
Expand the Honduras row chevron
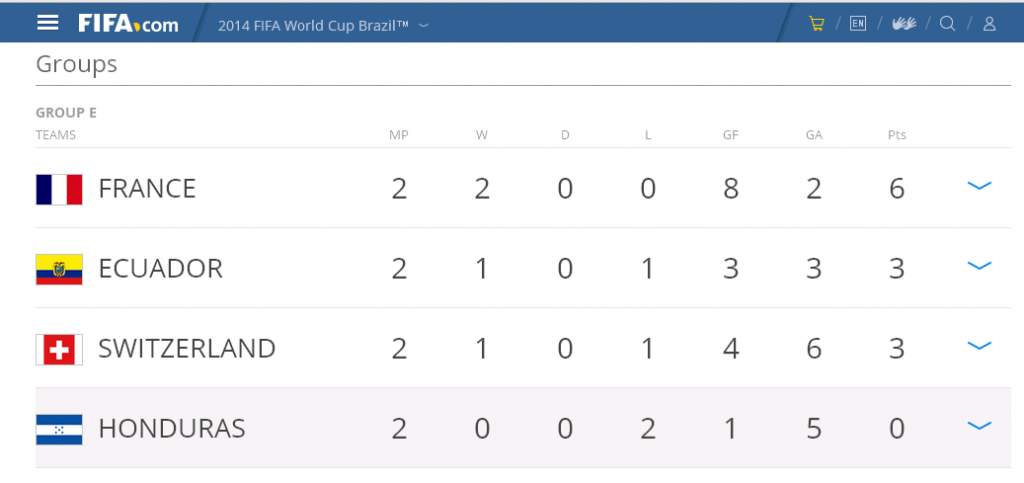pyautogui.click(x=979, y=426)
